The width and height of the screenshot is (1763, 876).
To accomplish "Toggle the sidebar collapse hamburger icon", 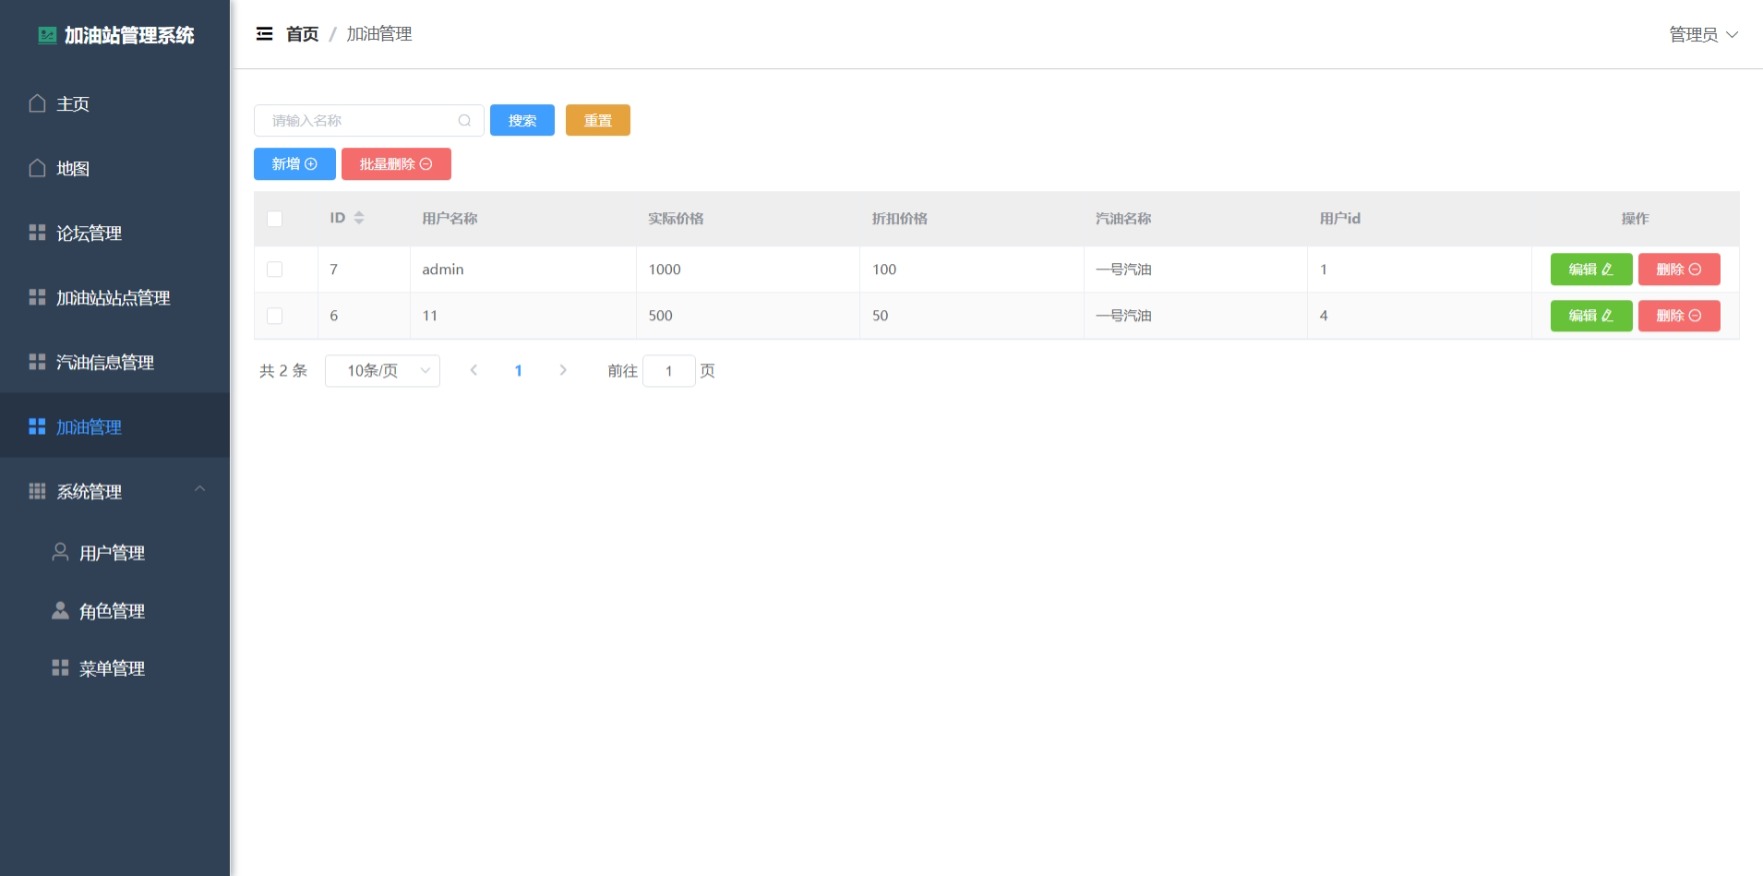I will click(264, 34).
